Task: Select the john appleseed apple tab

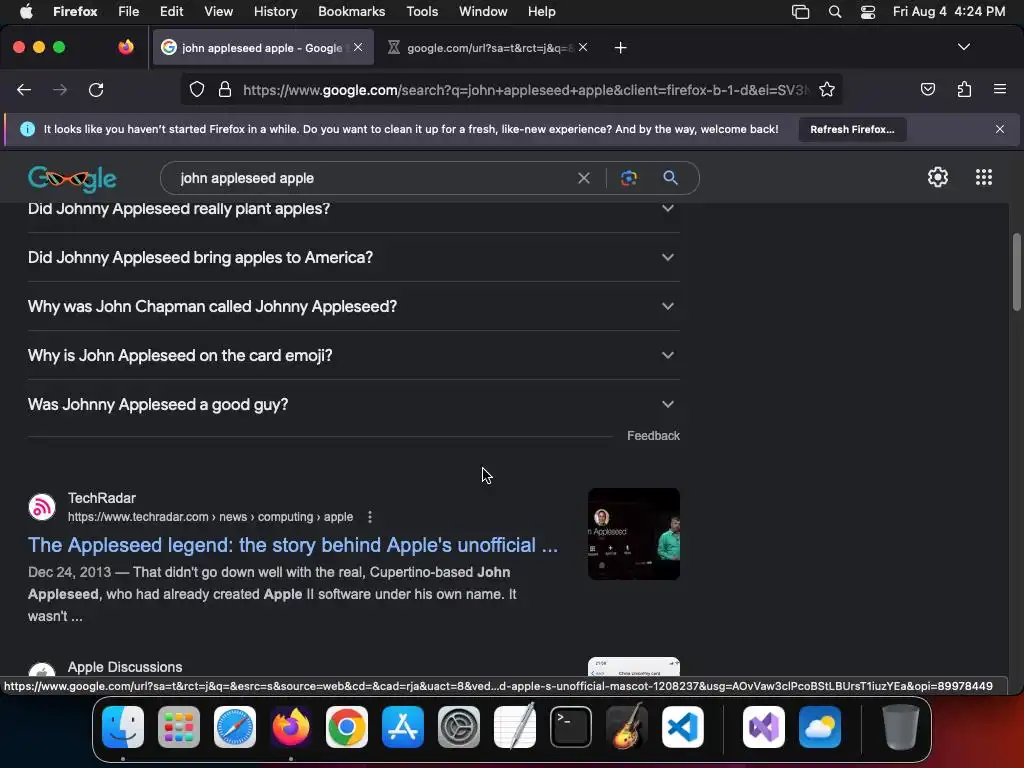Action: tap(263, 48)
